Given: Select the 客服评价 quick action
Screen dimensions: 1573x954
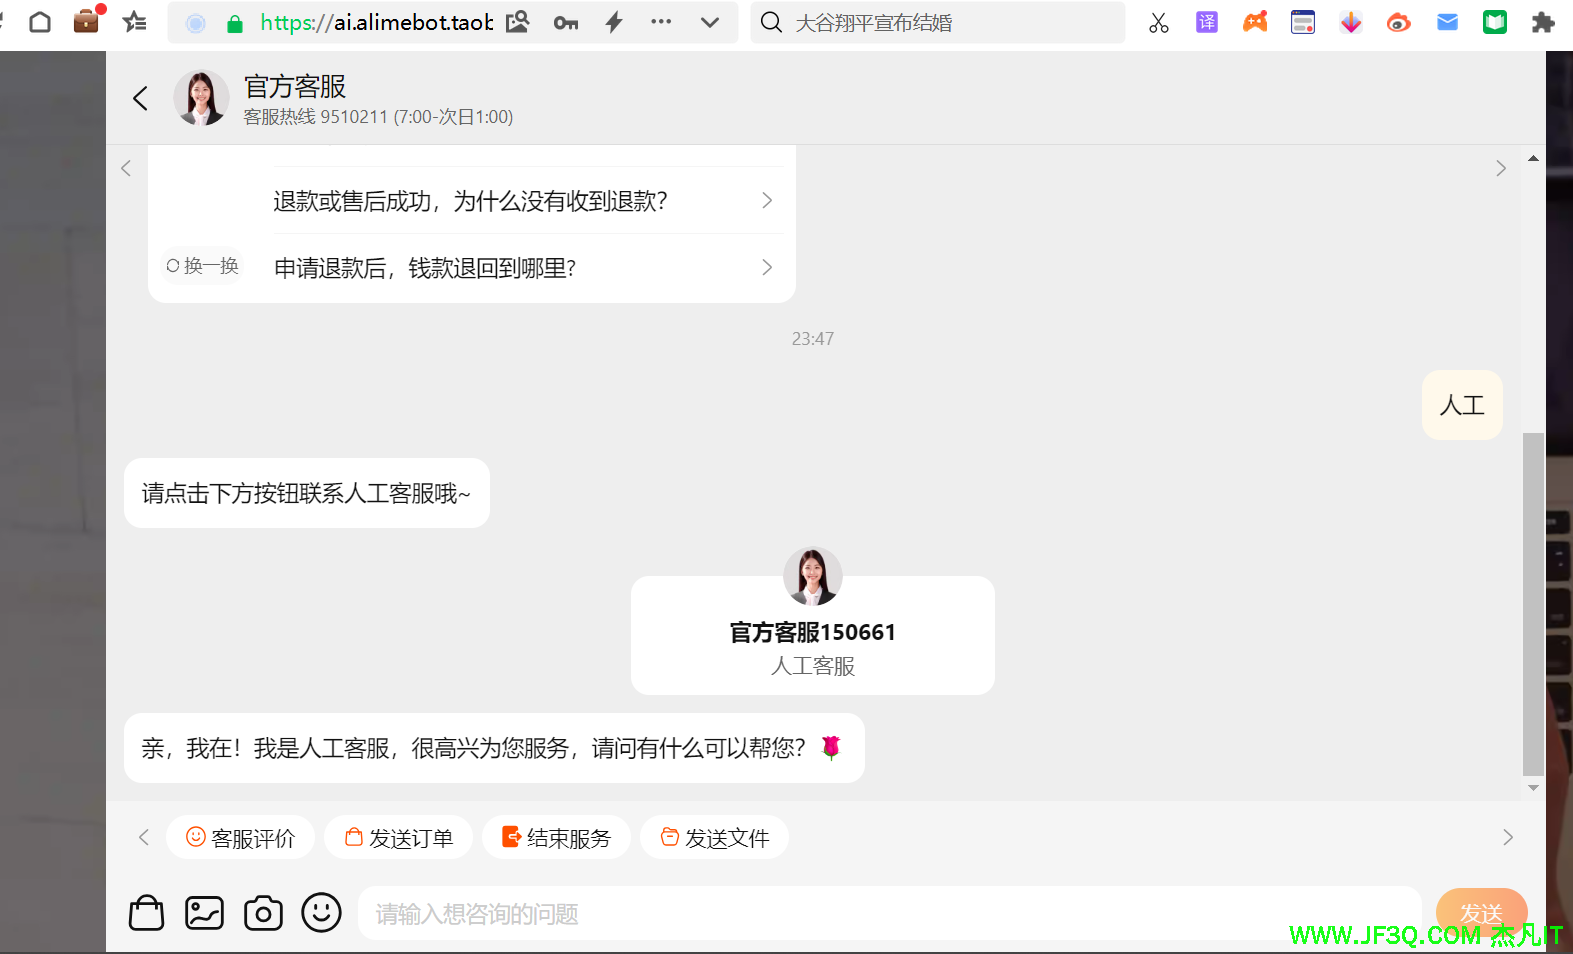Looking at the screenshot, I should pos(240,838).
